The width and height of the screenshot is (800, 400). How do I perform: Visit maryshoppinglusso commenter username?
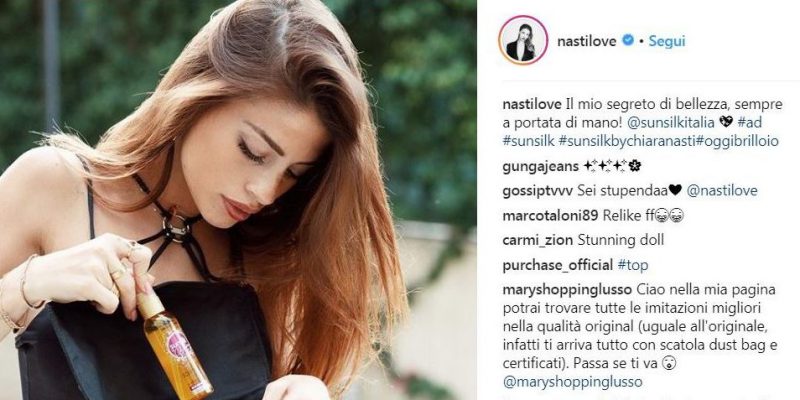click(x=568, y=290)
